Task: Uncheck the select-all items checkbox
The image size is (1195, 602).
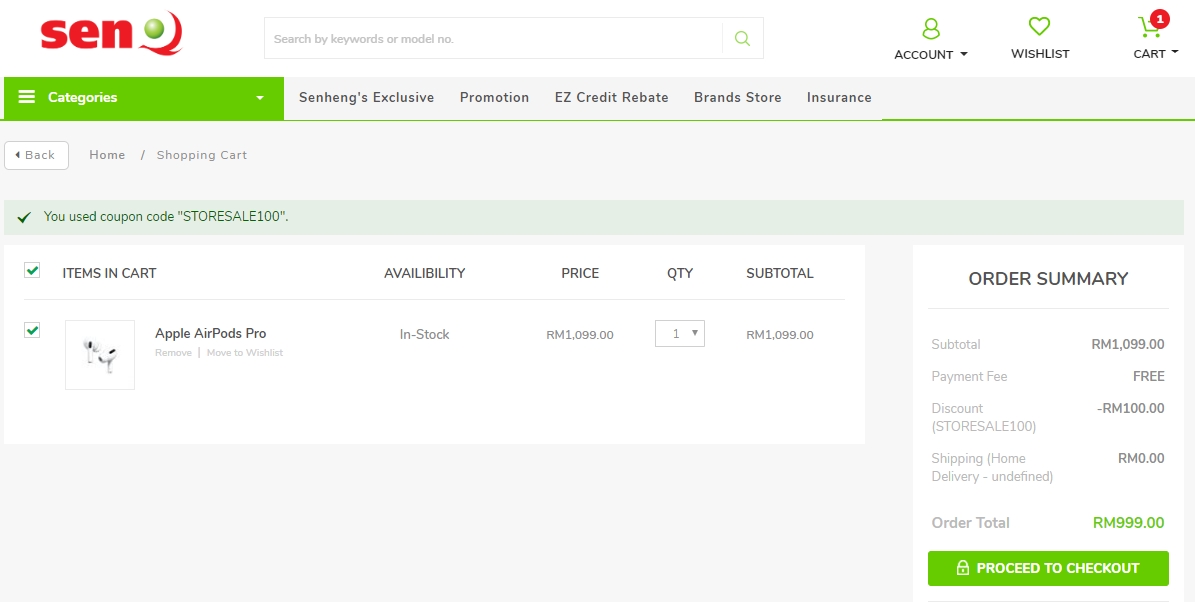Action: pos(32,270)
